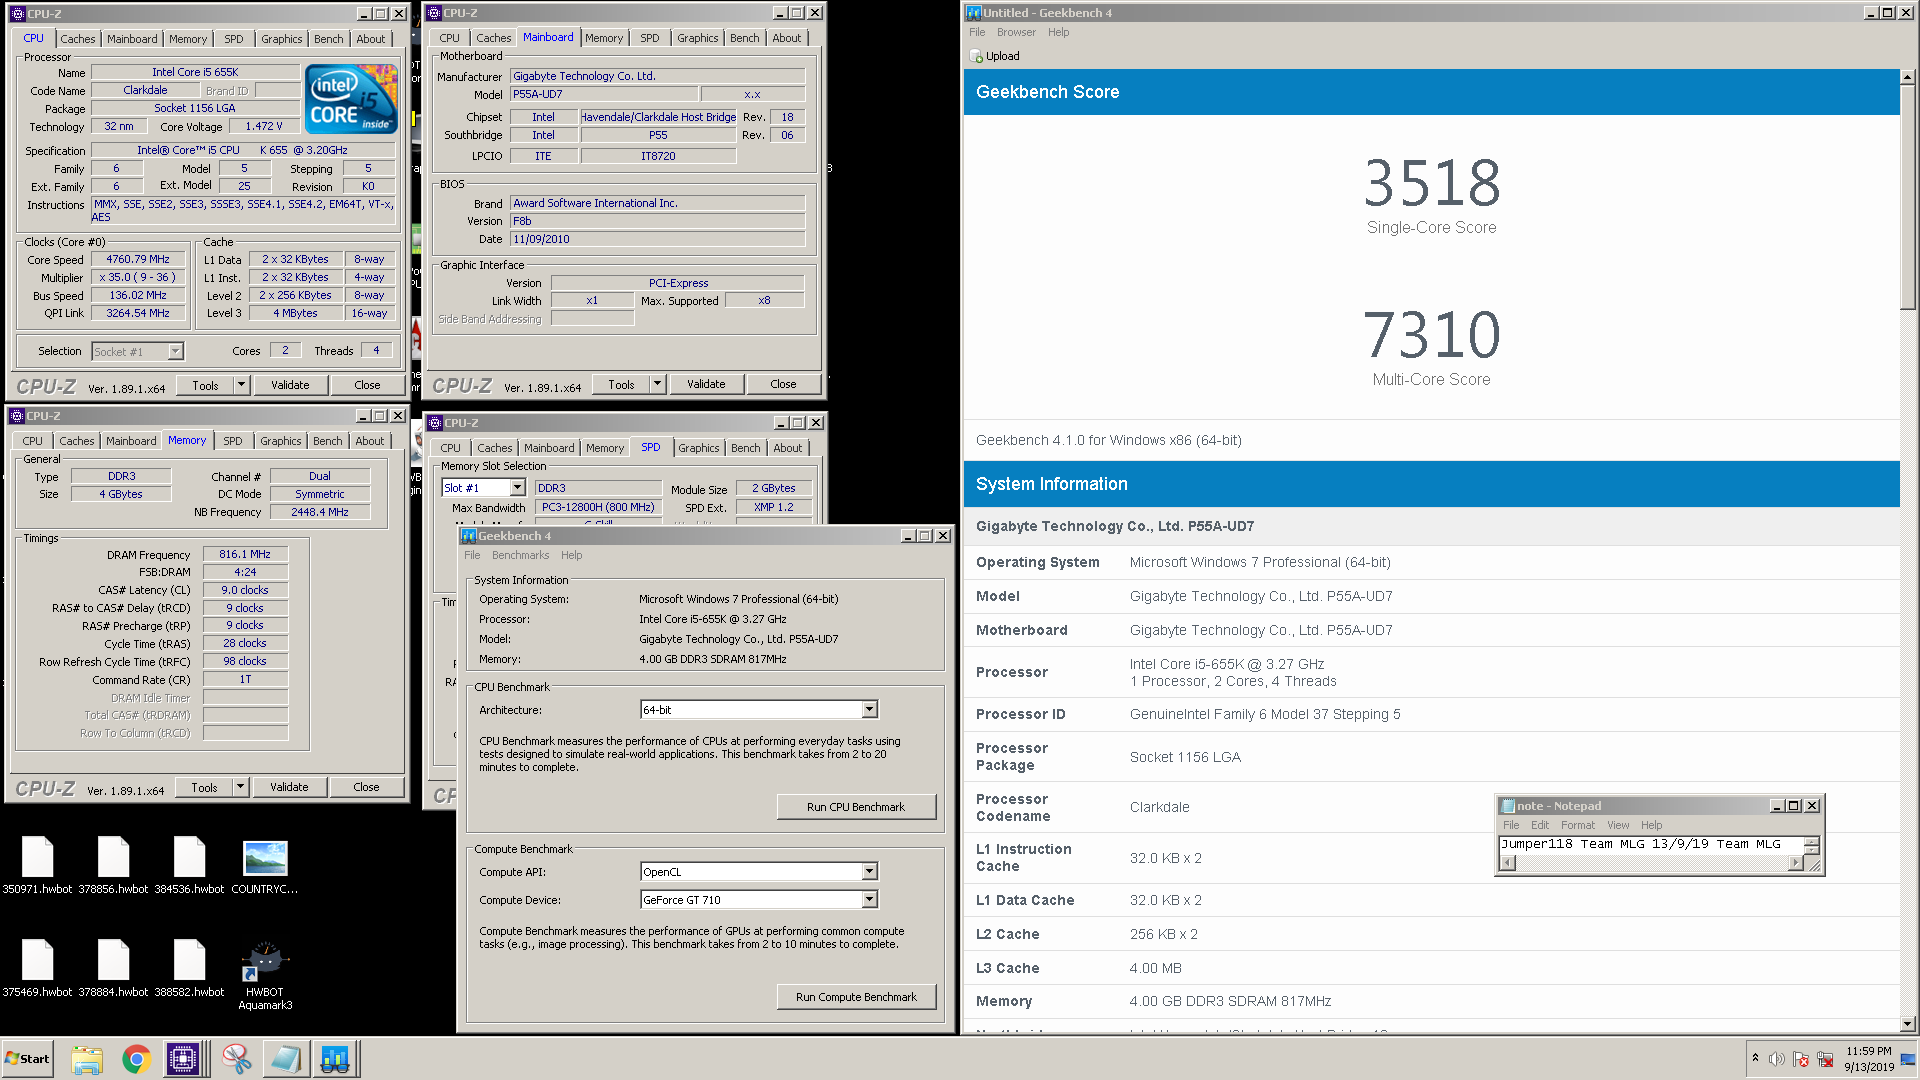Screen dimensions: 1920x1080
Task: Click Run CPU Benchmark button
Action: pos(856,807)
